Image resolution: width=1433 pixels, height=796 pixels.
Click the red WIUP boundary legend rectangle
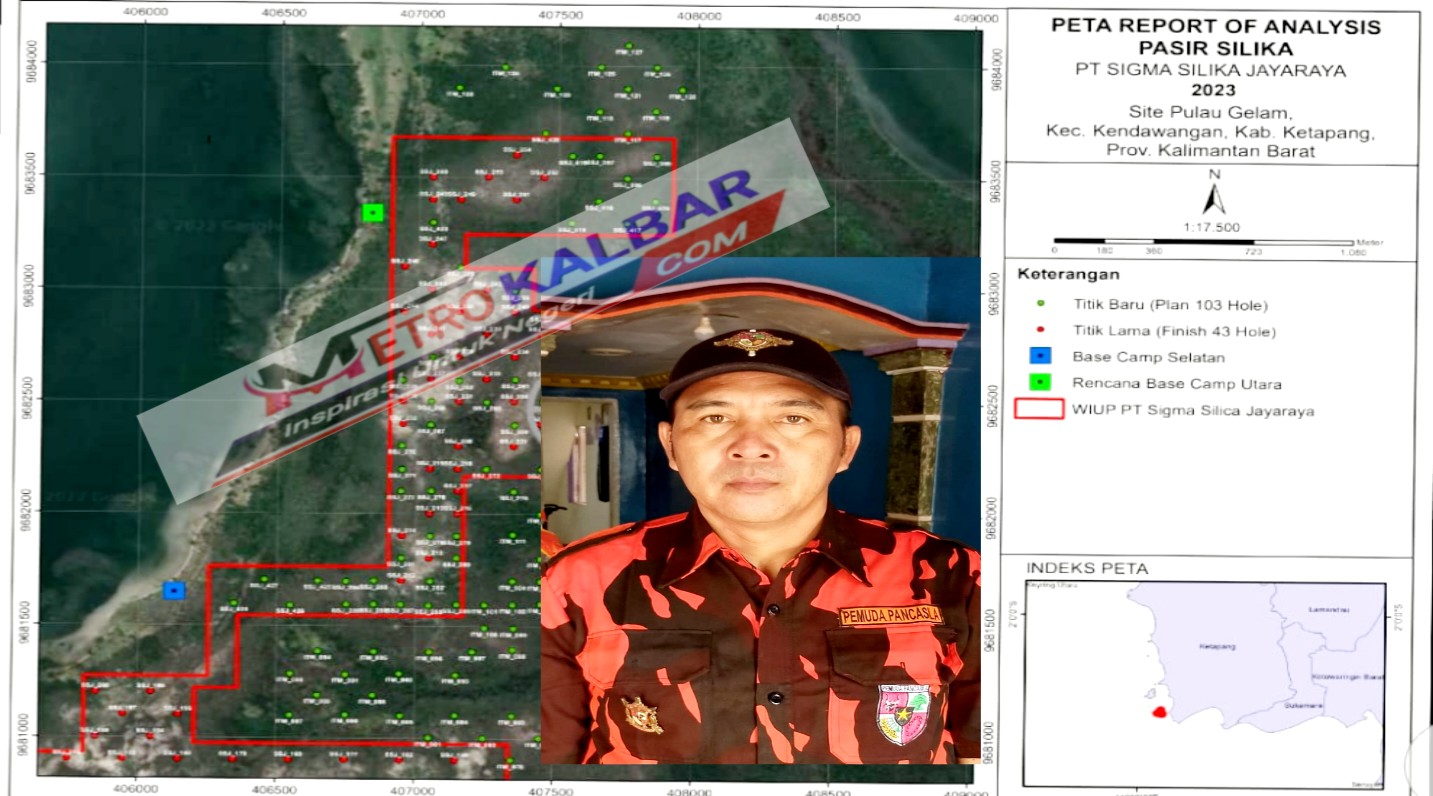point(1039,409)
